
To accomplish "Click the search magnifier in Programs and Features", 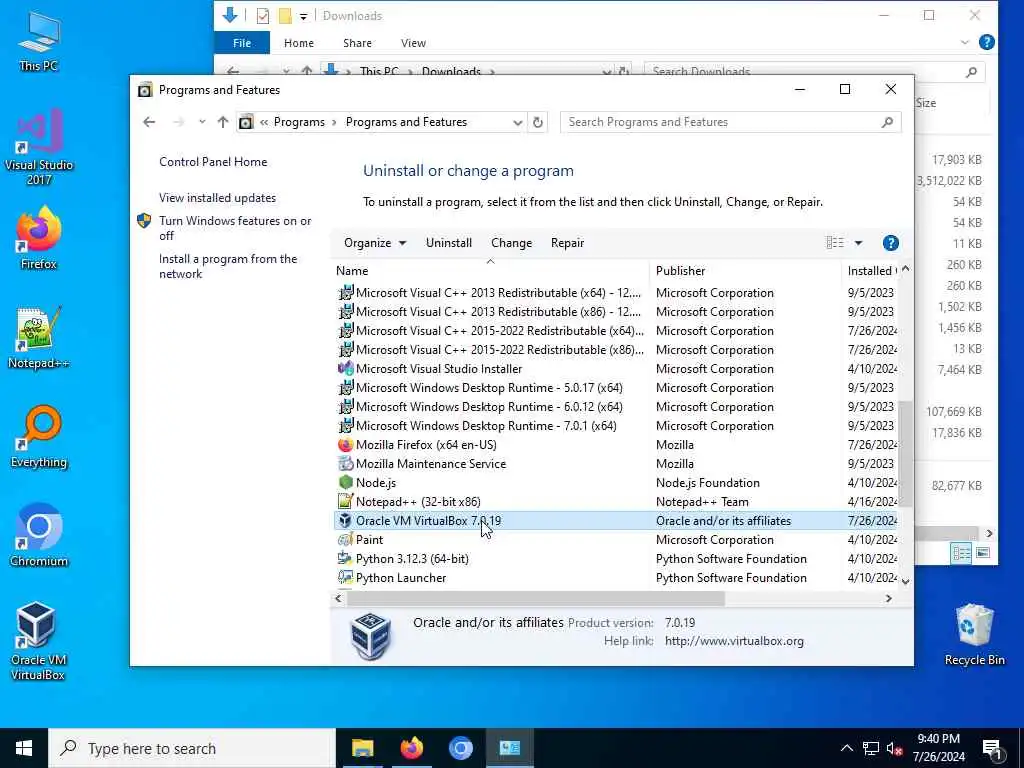I will coord(887,122).
